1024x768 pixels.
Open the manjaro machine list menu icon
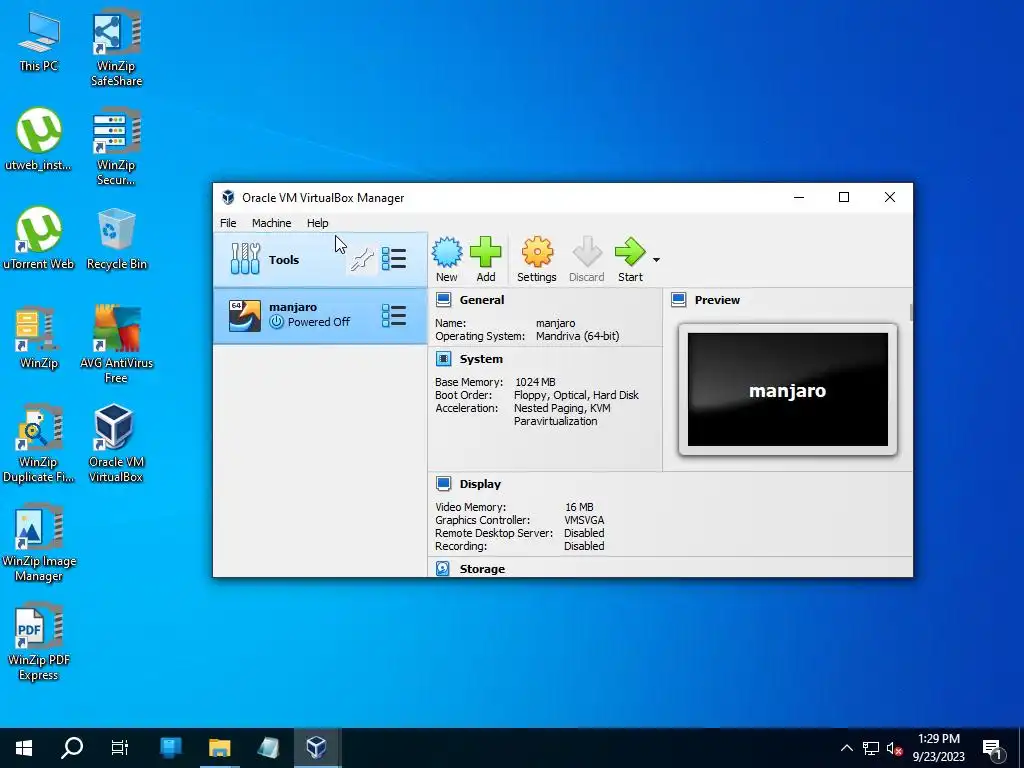click(394, 316)
